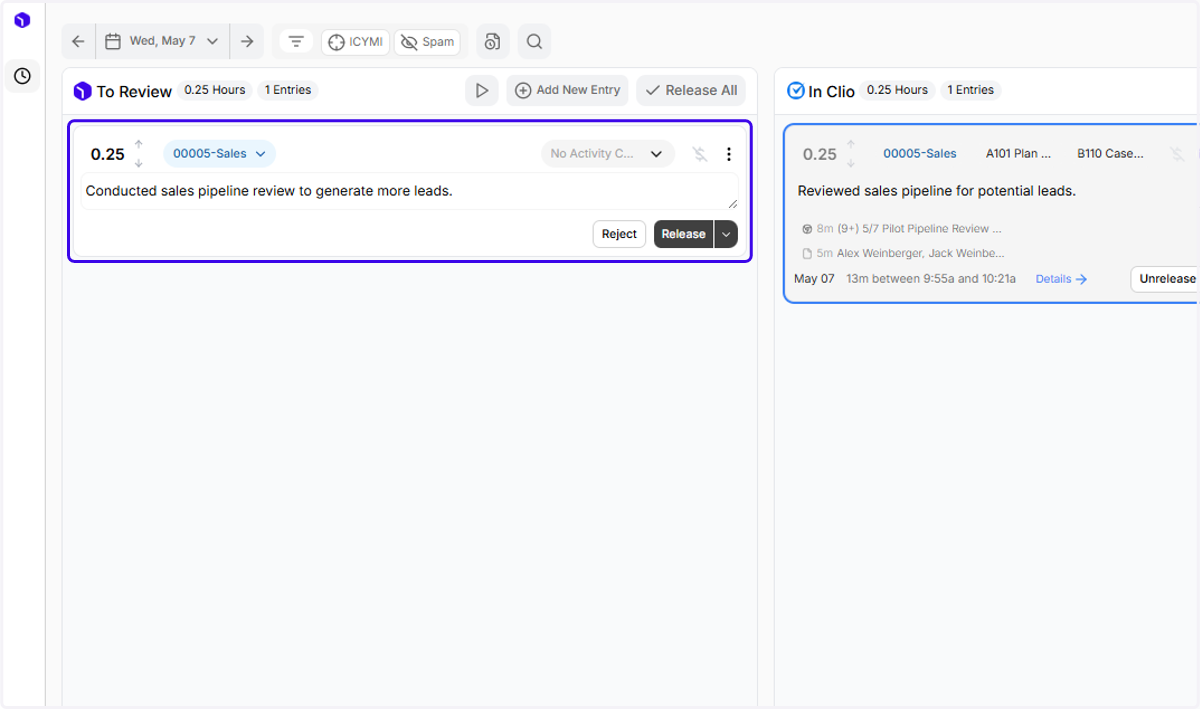This screenshot has width=1200, height=709.
Task: Expand the Release button dropdown arrow
Action: (726, 234)
